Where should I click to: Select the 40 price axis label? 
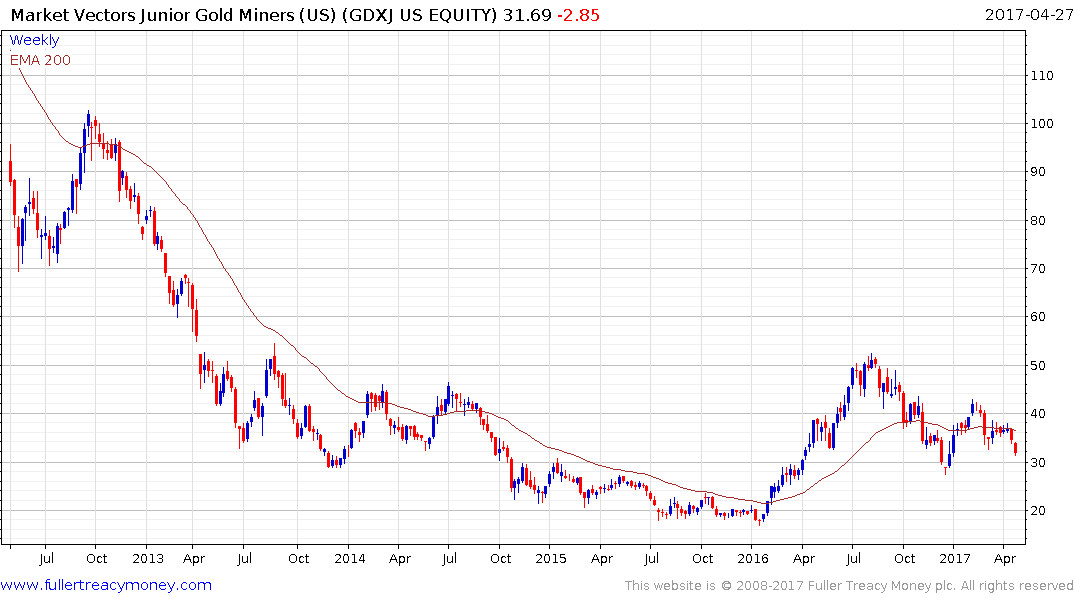(x=1038, y=413)
